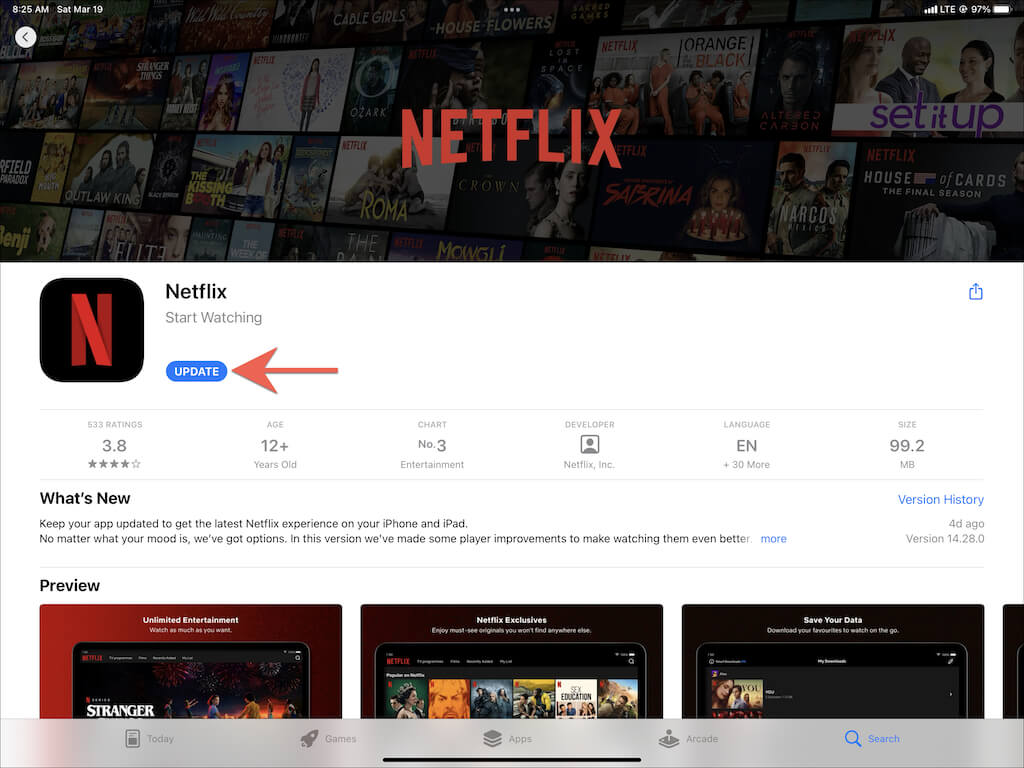Tap the three-dot multitasking indicator
Viewport: 1024px width, 768px height.
coord(512,10)
